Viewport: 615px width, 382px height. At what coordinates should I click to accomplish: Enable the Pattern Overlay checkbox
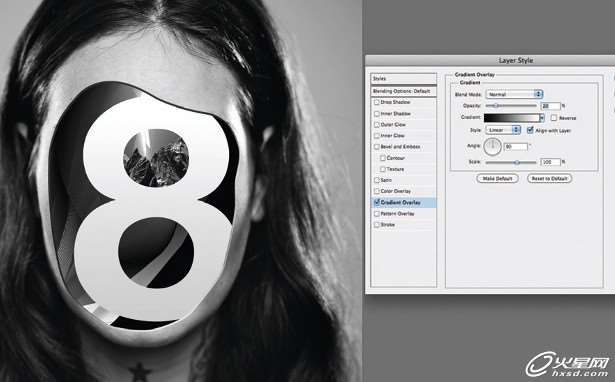click(x=377, y=214)
